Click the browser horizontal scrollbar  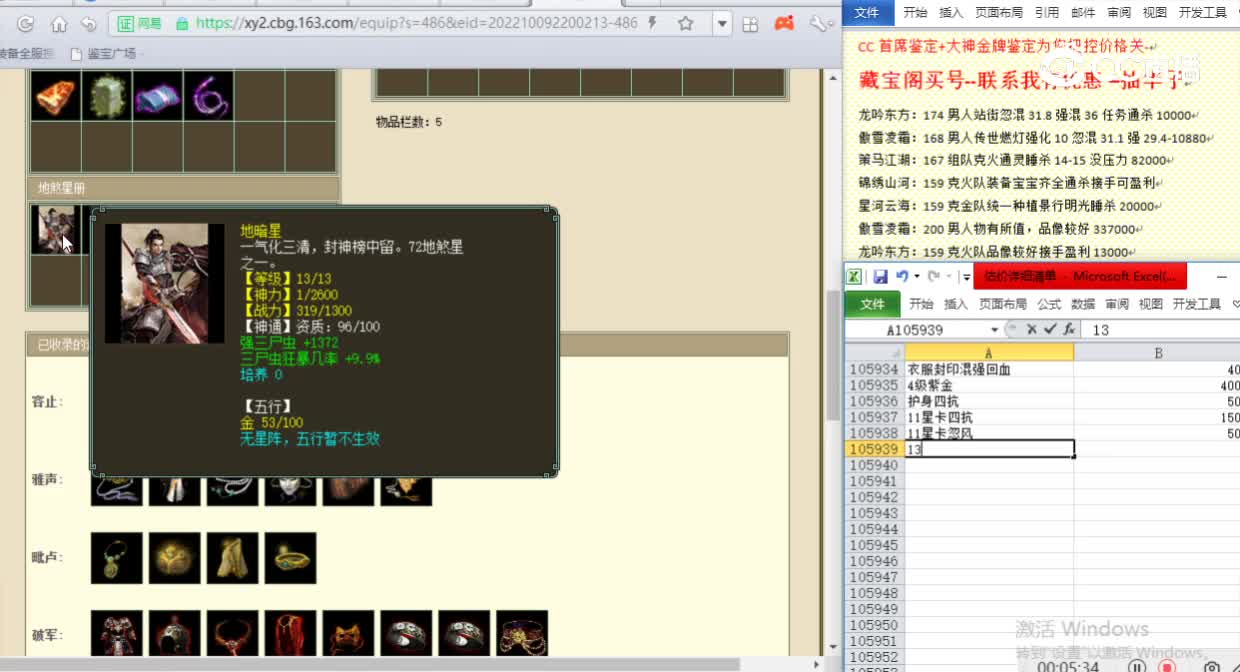pos(370,664)
